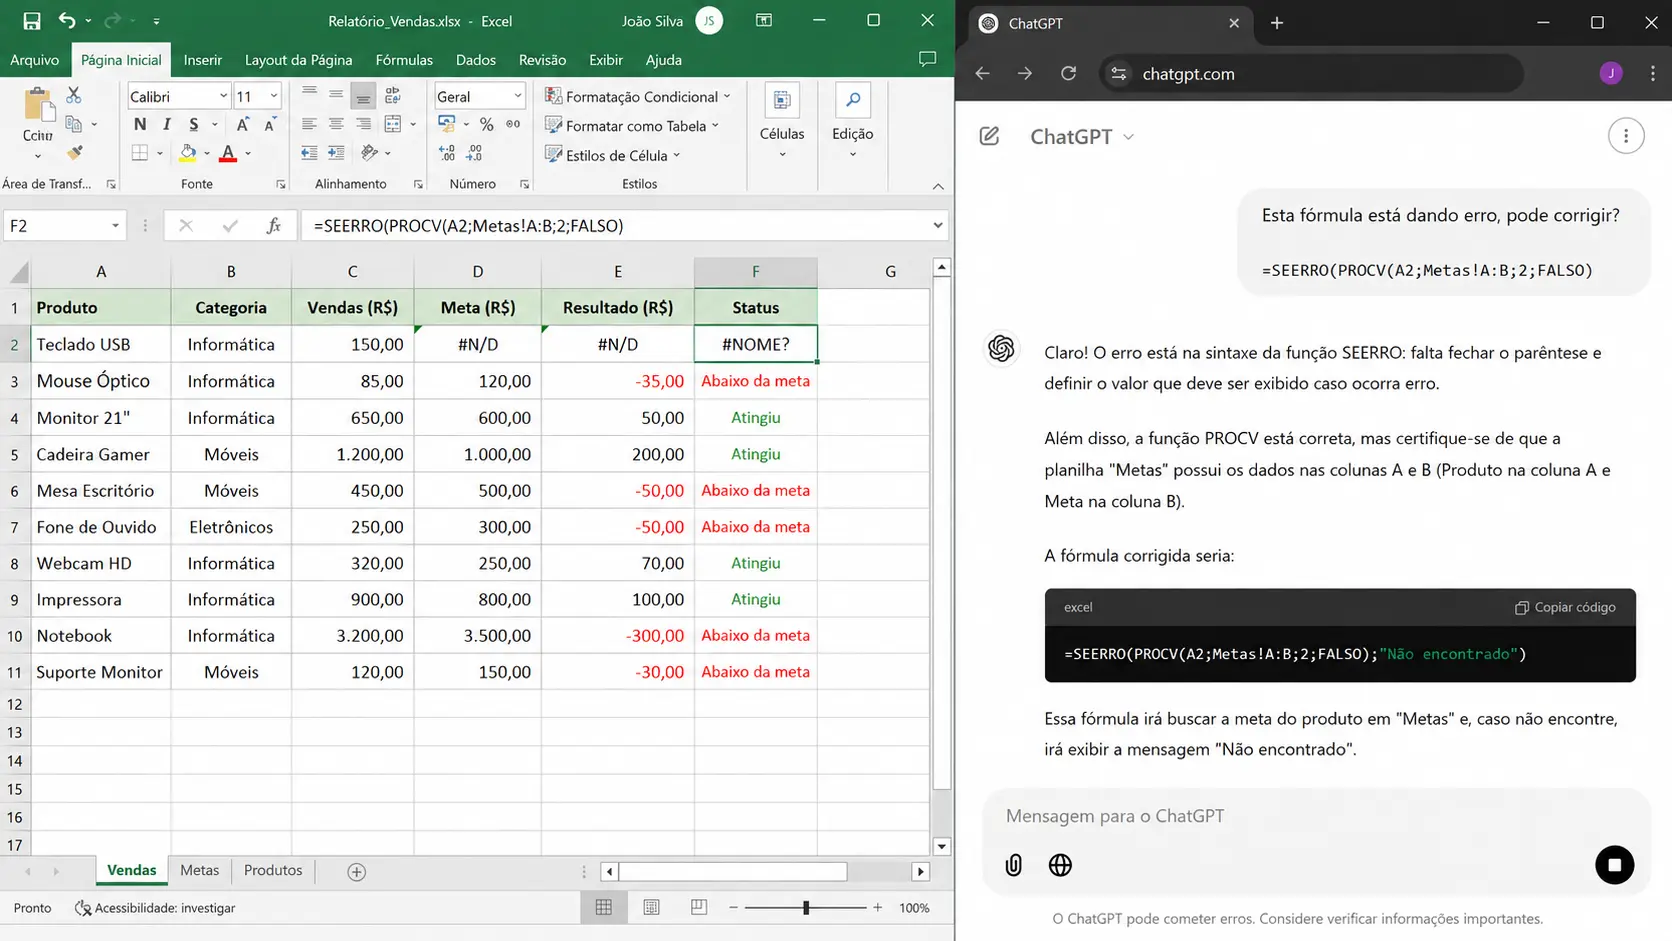Viewport: 1672px width, 941px height.
Task: Open the Células group button
Action: 782,122
